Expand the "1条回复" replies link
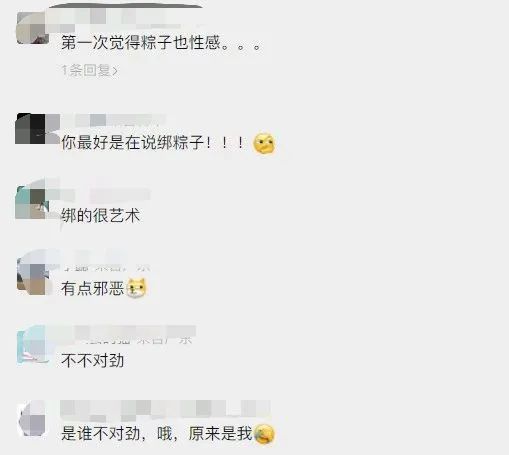The height and width of the screenshot is (455, 509). (90, 70)
